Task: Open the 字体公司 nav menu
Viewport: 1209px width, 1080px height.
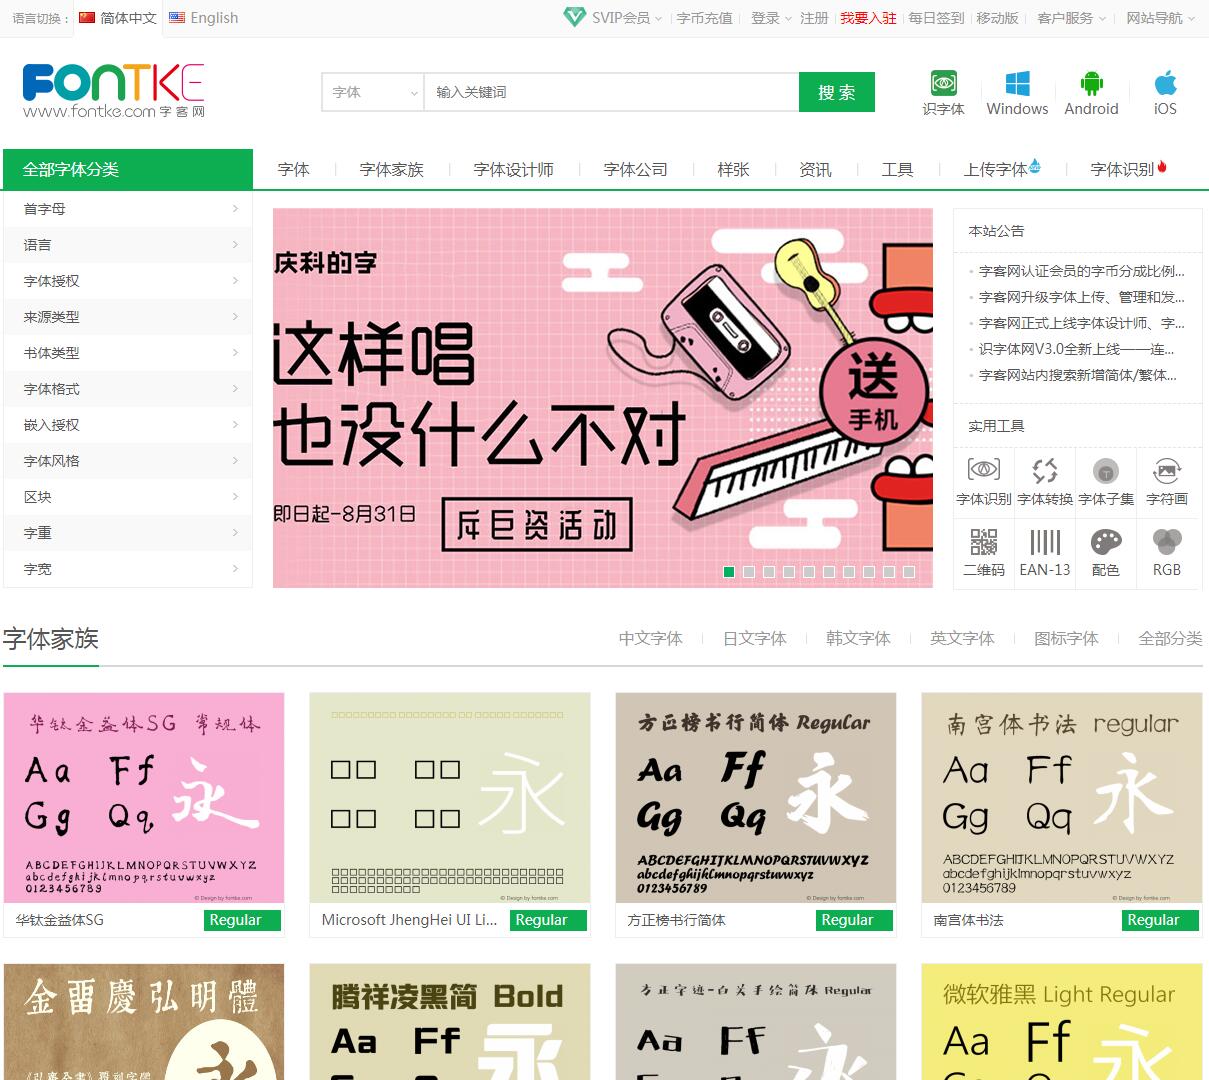Action: [636, 170]
